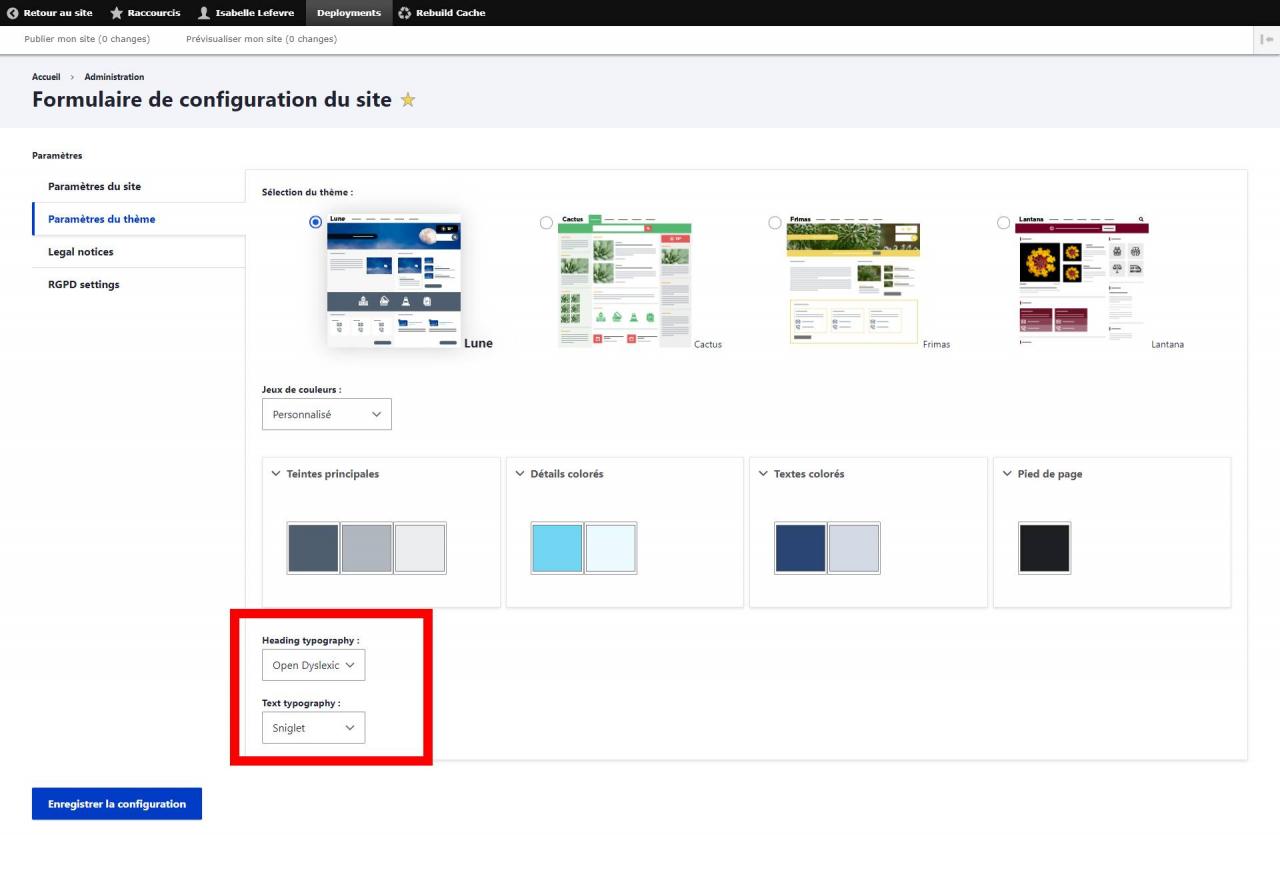
Task: Choose the Lantana theme radio button
Action: pos(1003,222)
